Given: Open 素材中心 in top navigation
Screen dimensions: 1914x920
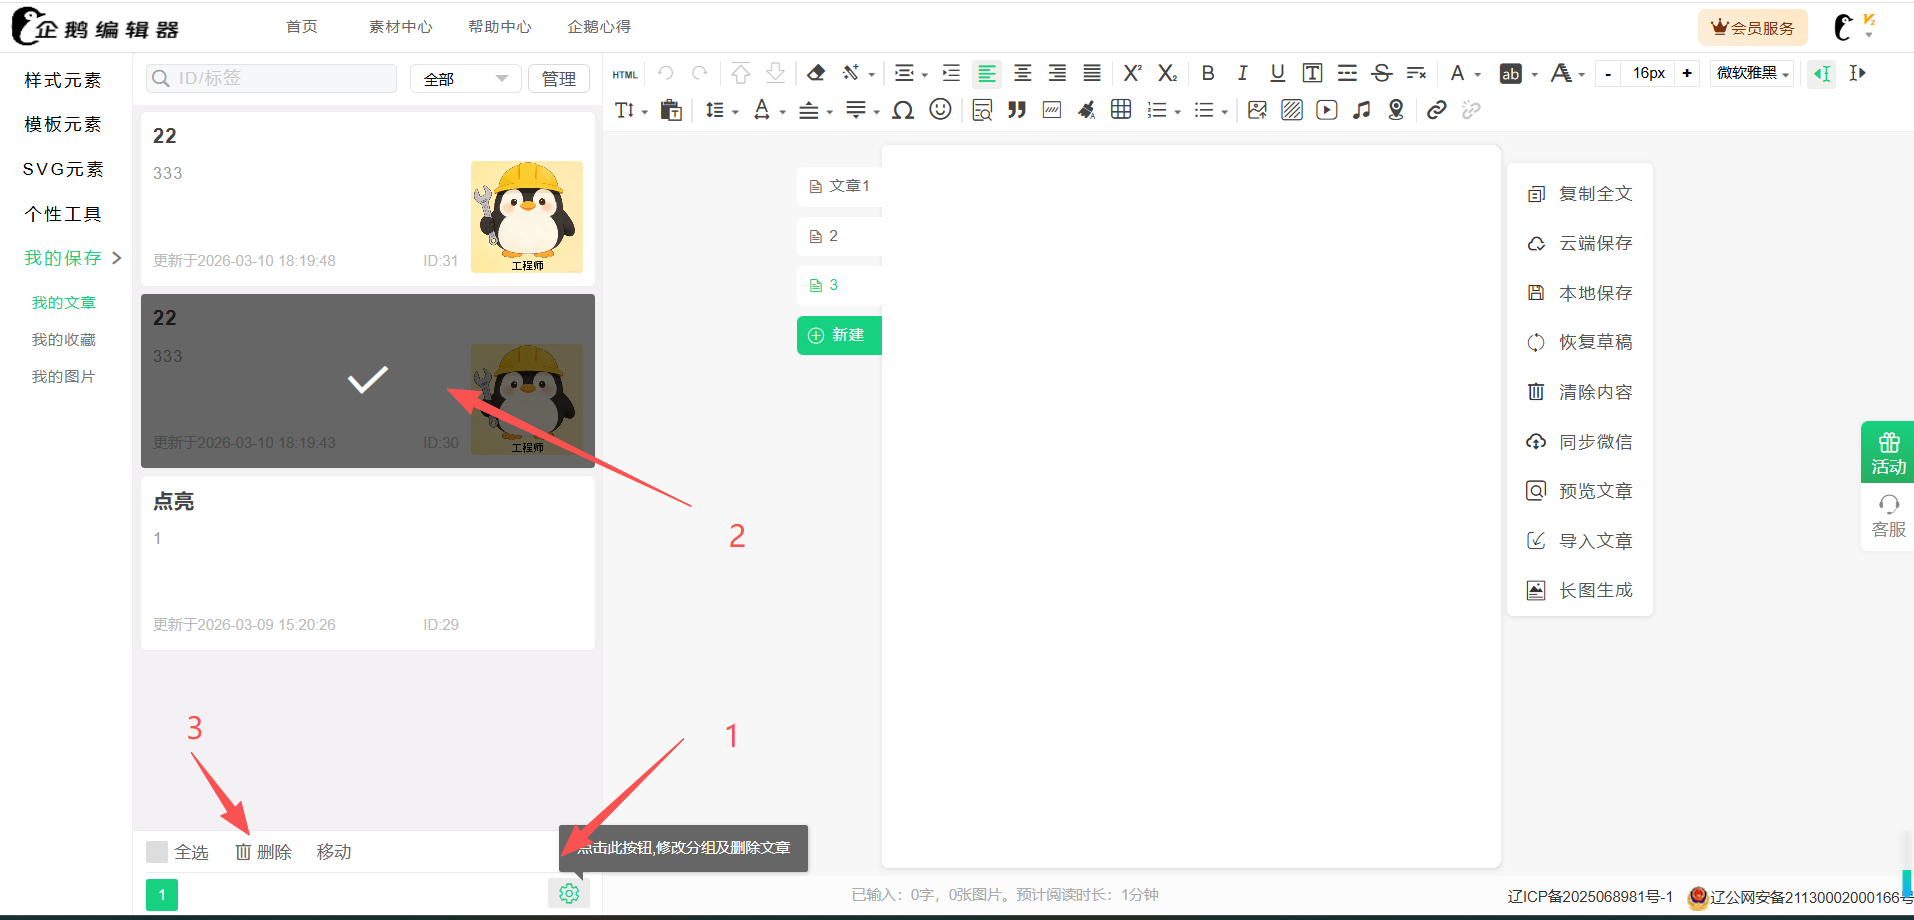Looking at the screenshot, I should [x=400, y=27].
